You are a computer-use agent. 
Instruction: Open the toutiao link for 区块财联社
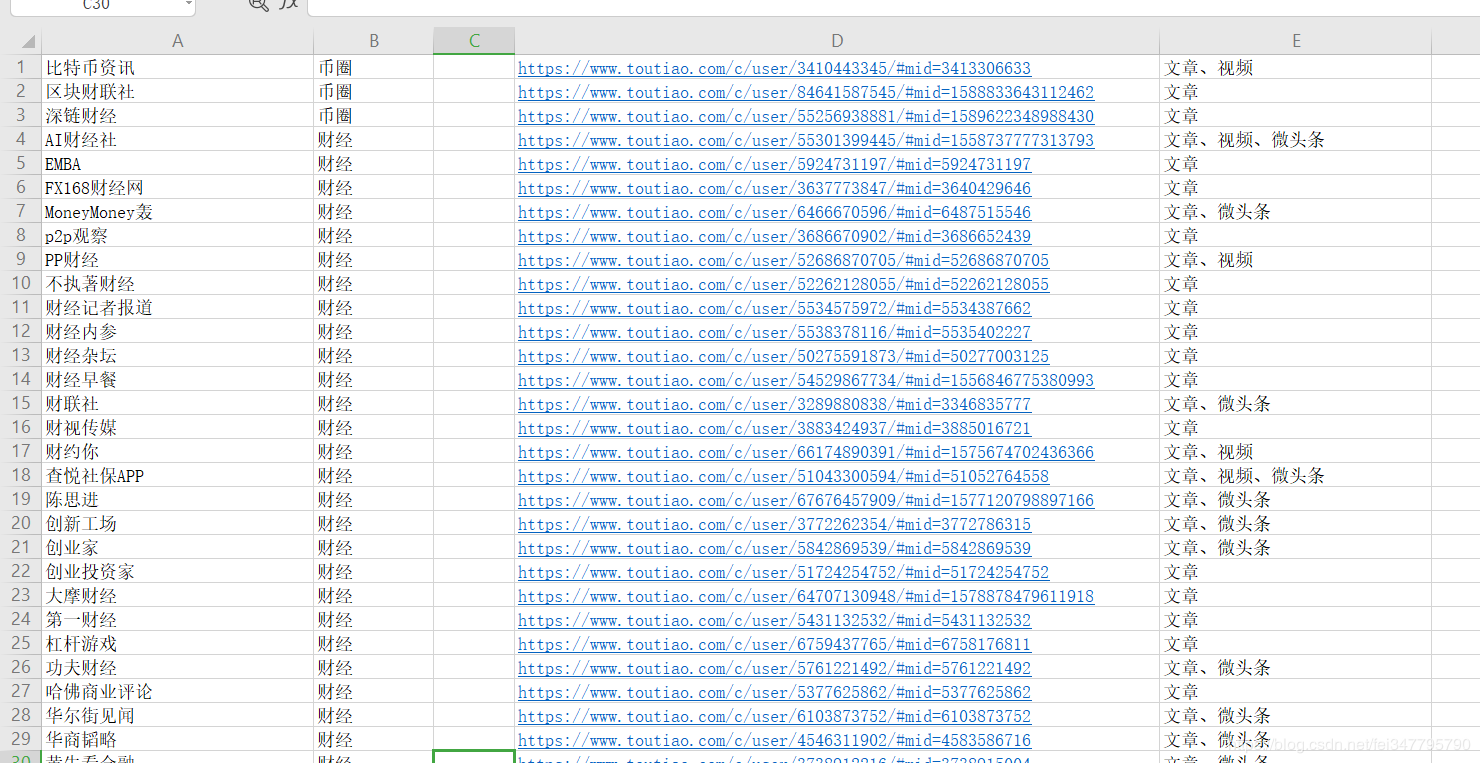[806, 92]
